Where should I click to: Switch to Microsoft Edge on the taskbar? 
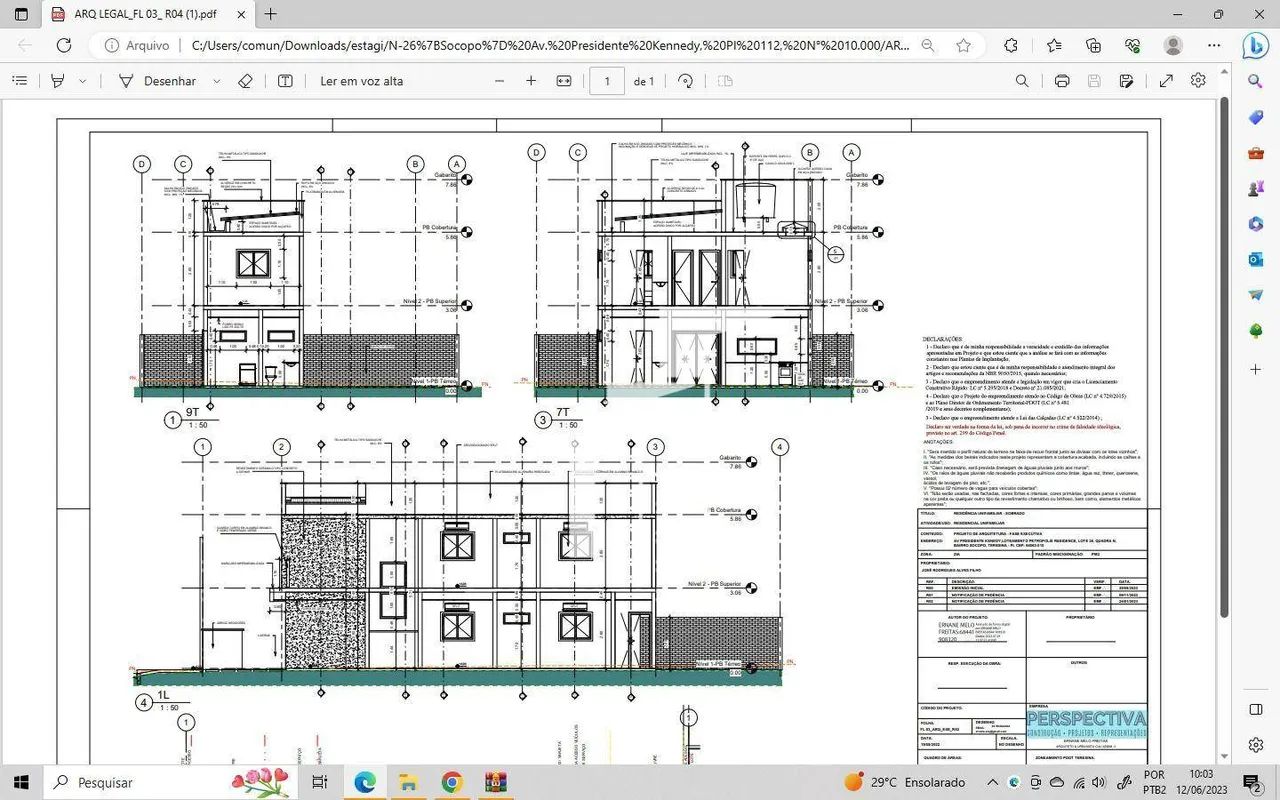pyautogui.click(x=364, y=782)
